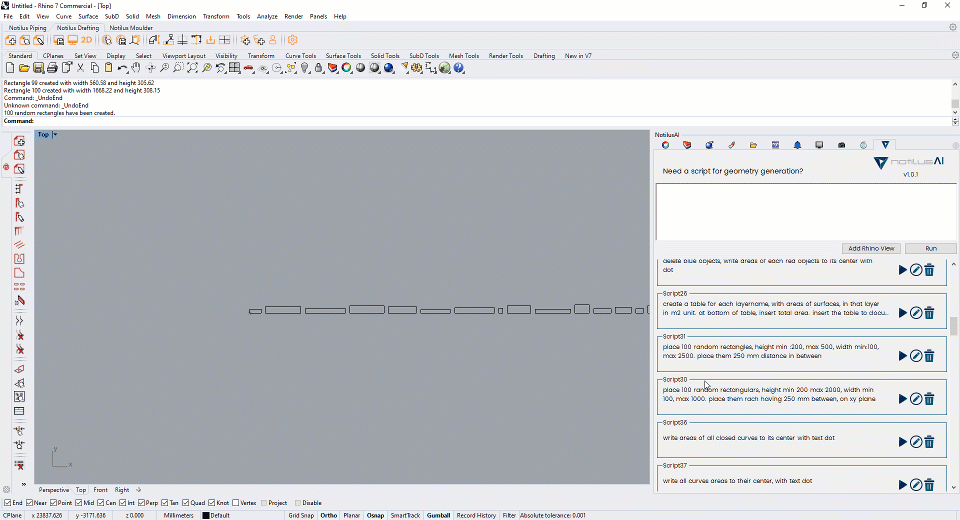
Task: Toggle Gumball in the status bar
Action: pyautogui.click(x=438, y=516)
